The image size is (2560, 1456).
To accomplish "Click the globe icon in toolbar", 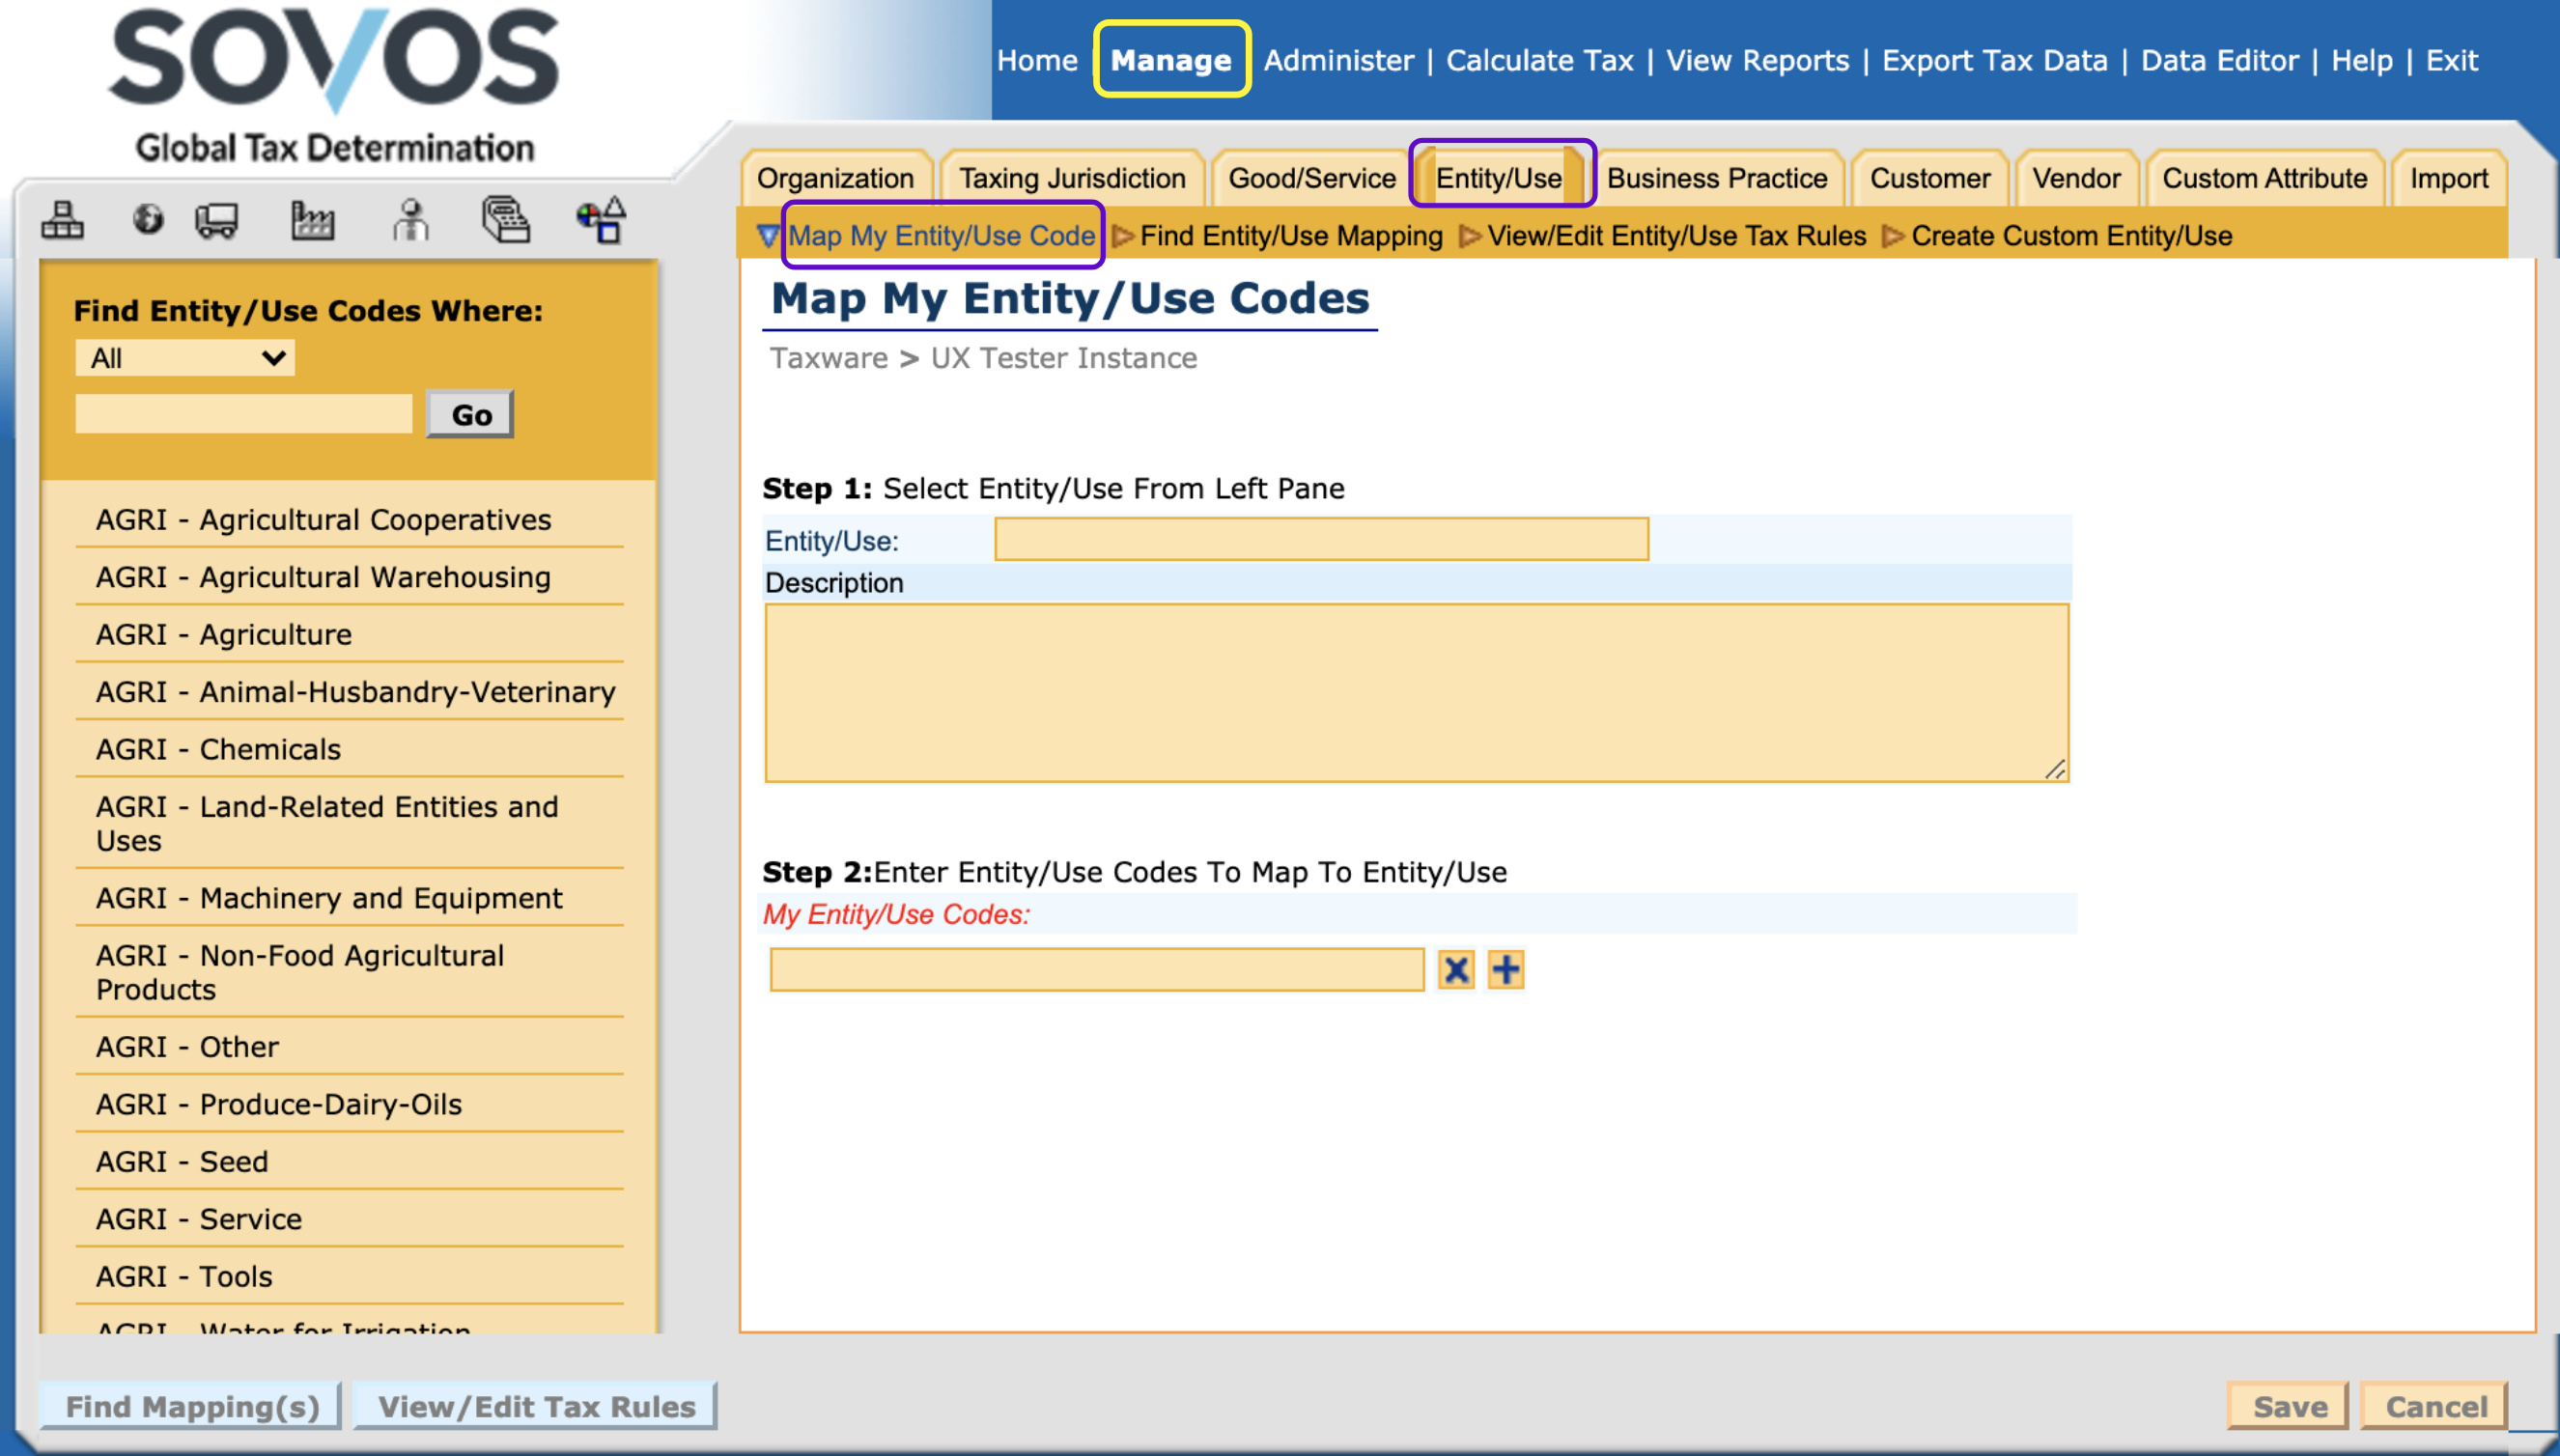I will click(x=148, y=219).
